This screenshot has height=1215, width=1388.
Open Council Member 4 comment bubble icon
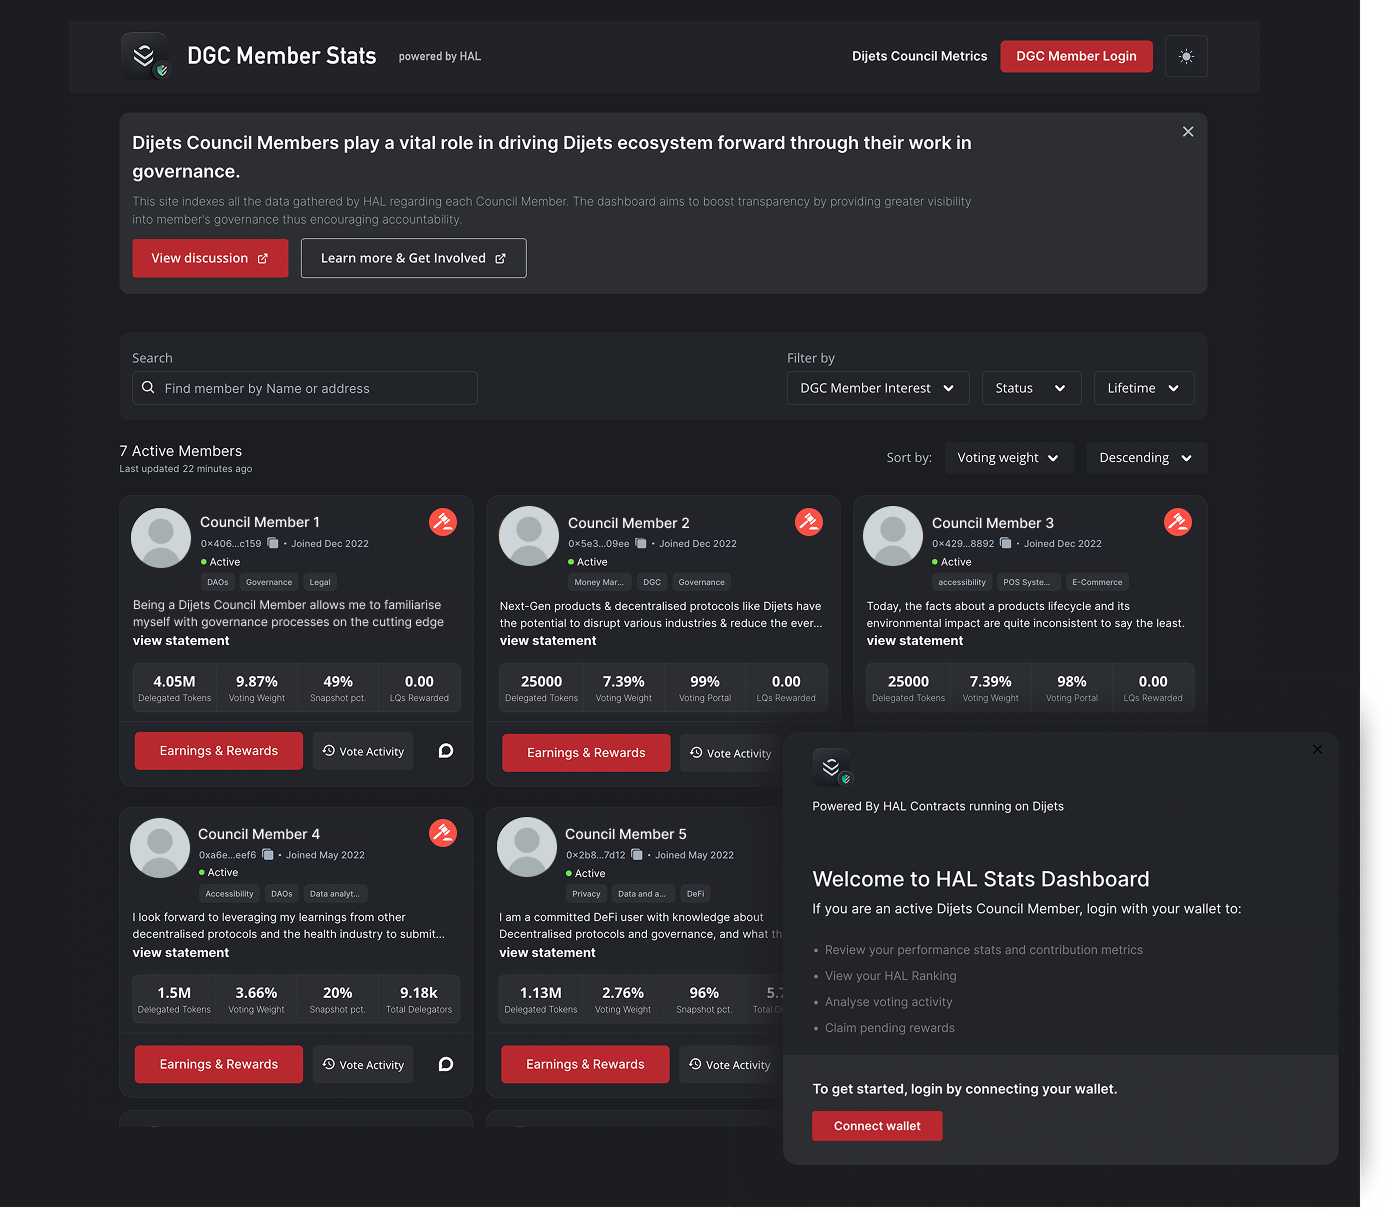pyautogui.click(x=446, y=1064)
